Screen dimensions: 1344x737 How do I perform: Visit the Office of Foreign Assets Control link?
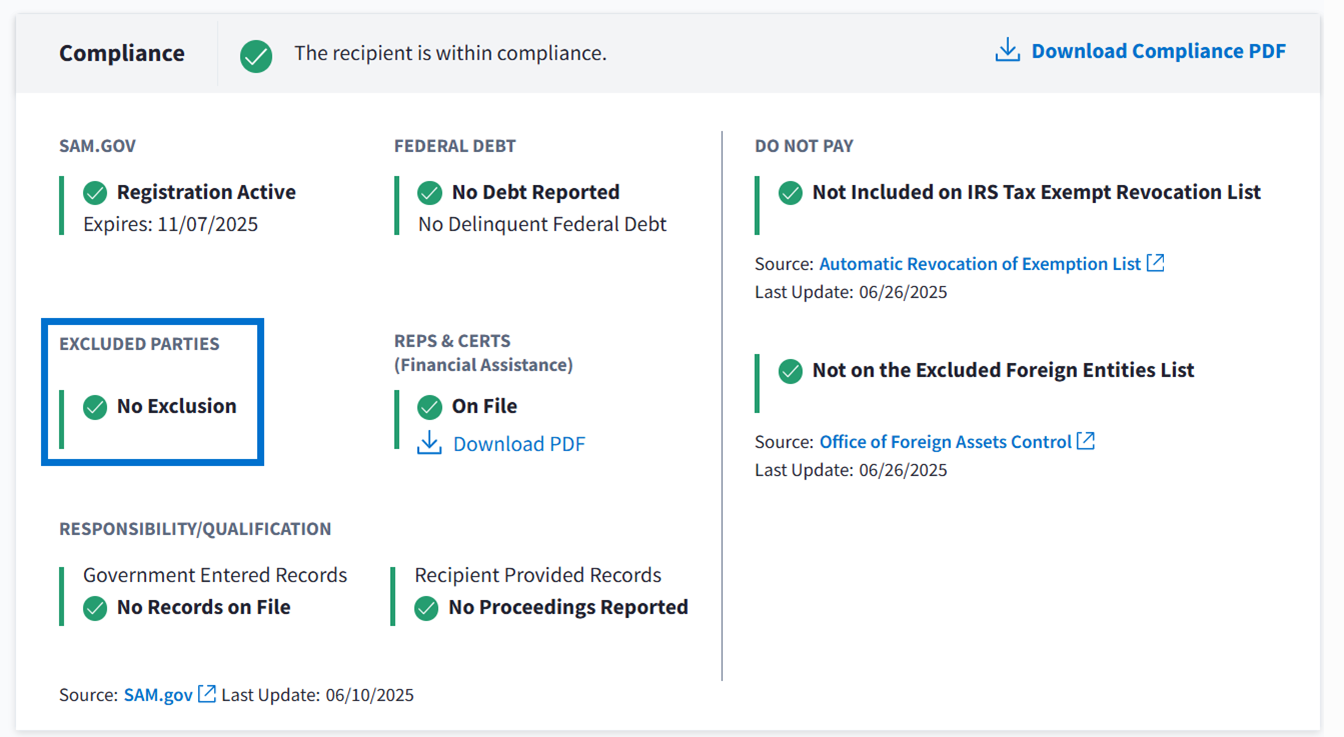point(945,442)
